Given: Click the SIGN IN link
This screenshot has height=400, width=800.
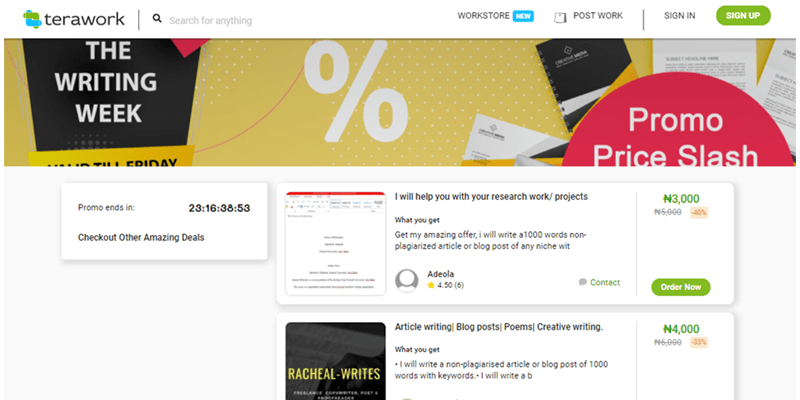Looking at the screenshot, I should (679, 16).
